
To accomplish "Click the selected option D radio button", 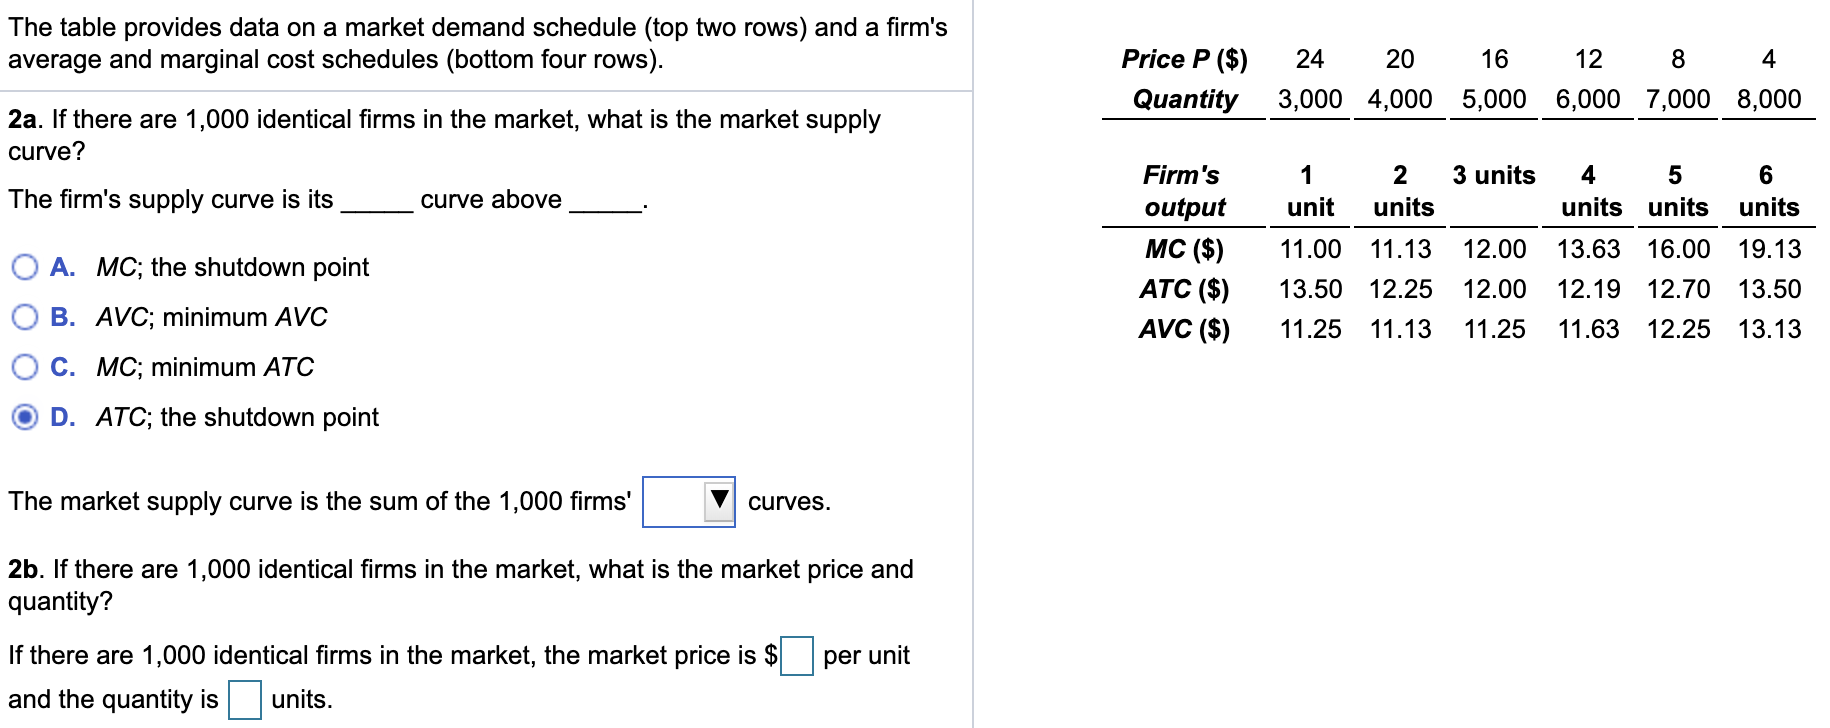I will point(26,417).
